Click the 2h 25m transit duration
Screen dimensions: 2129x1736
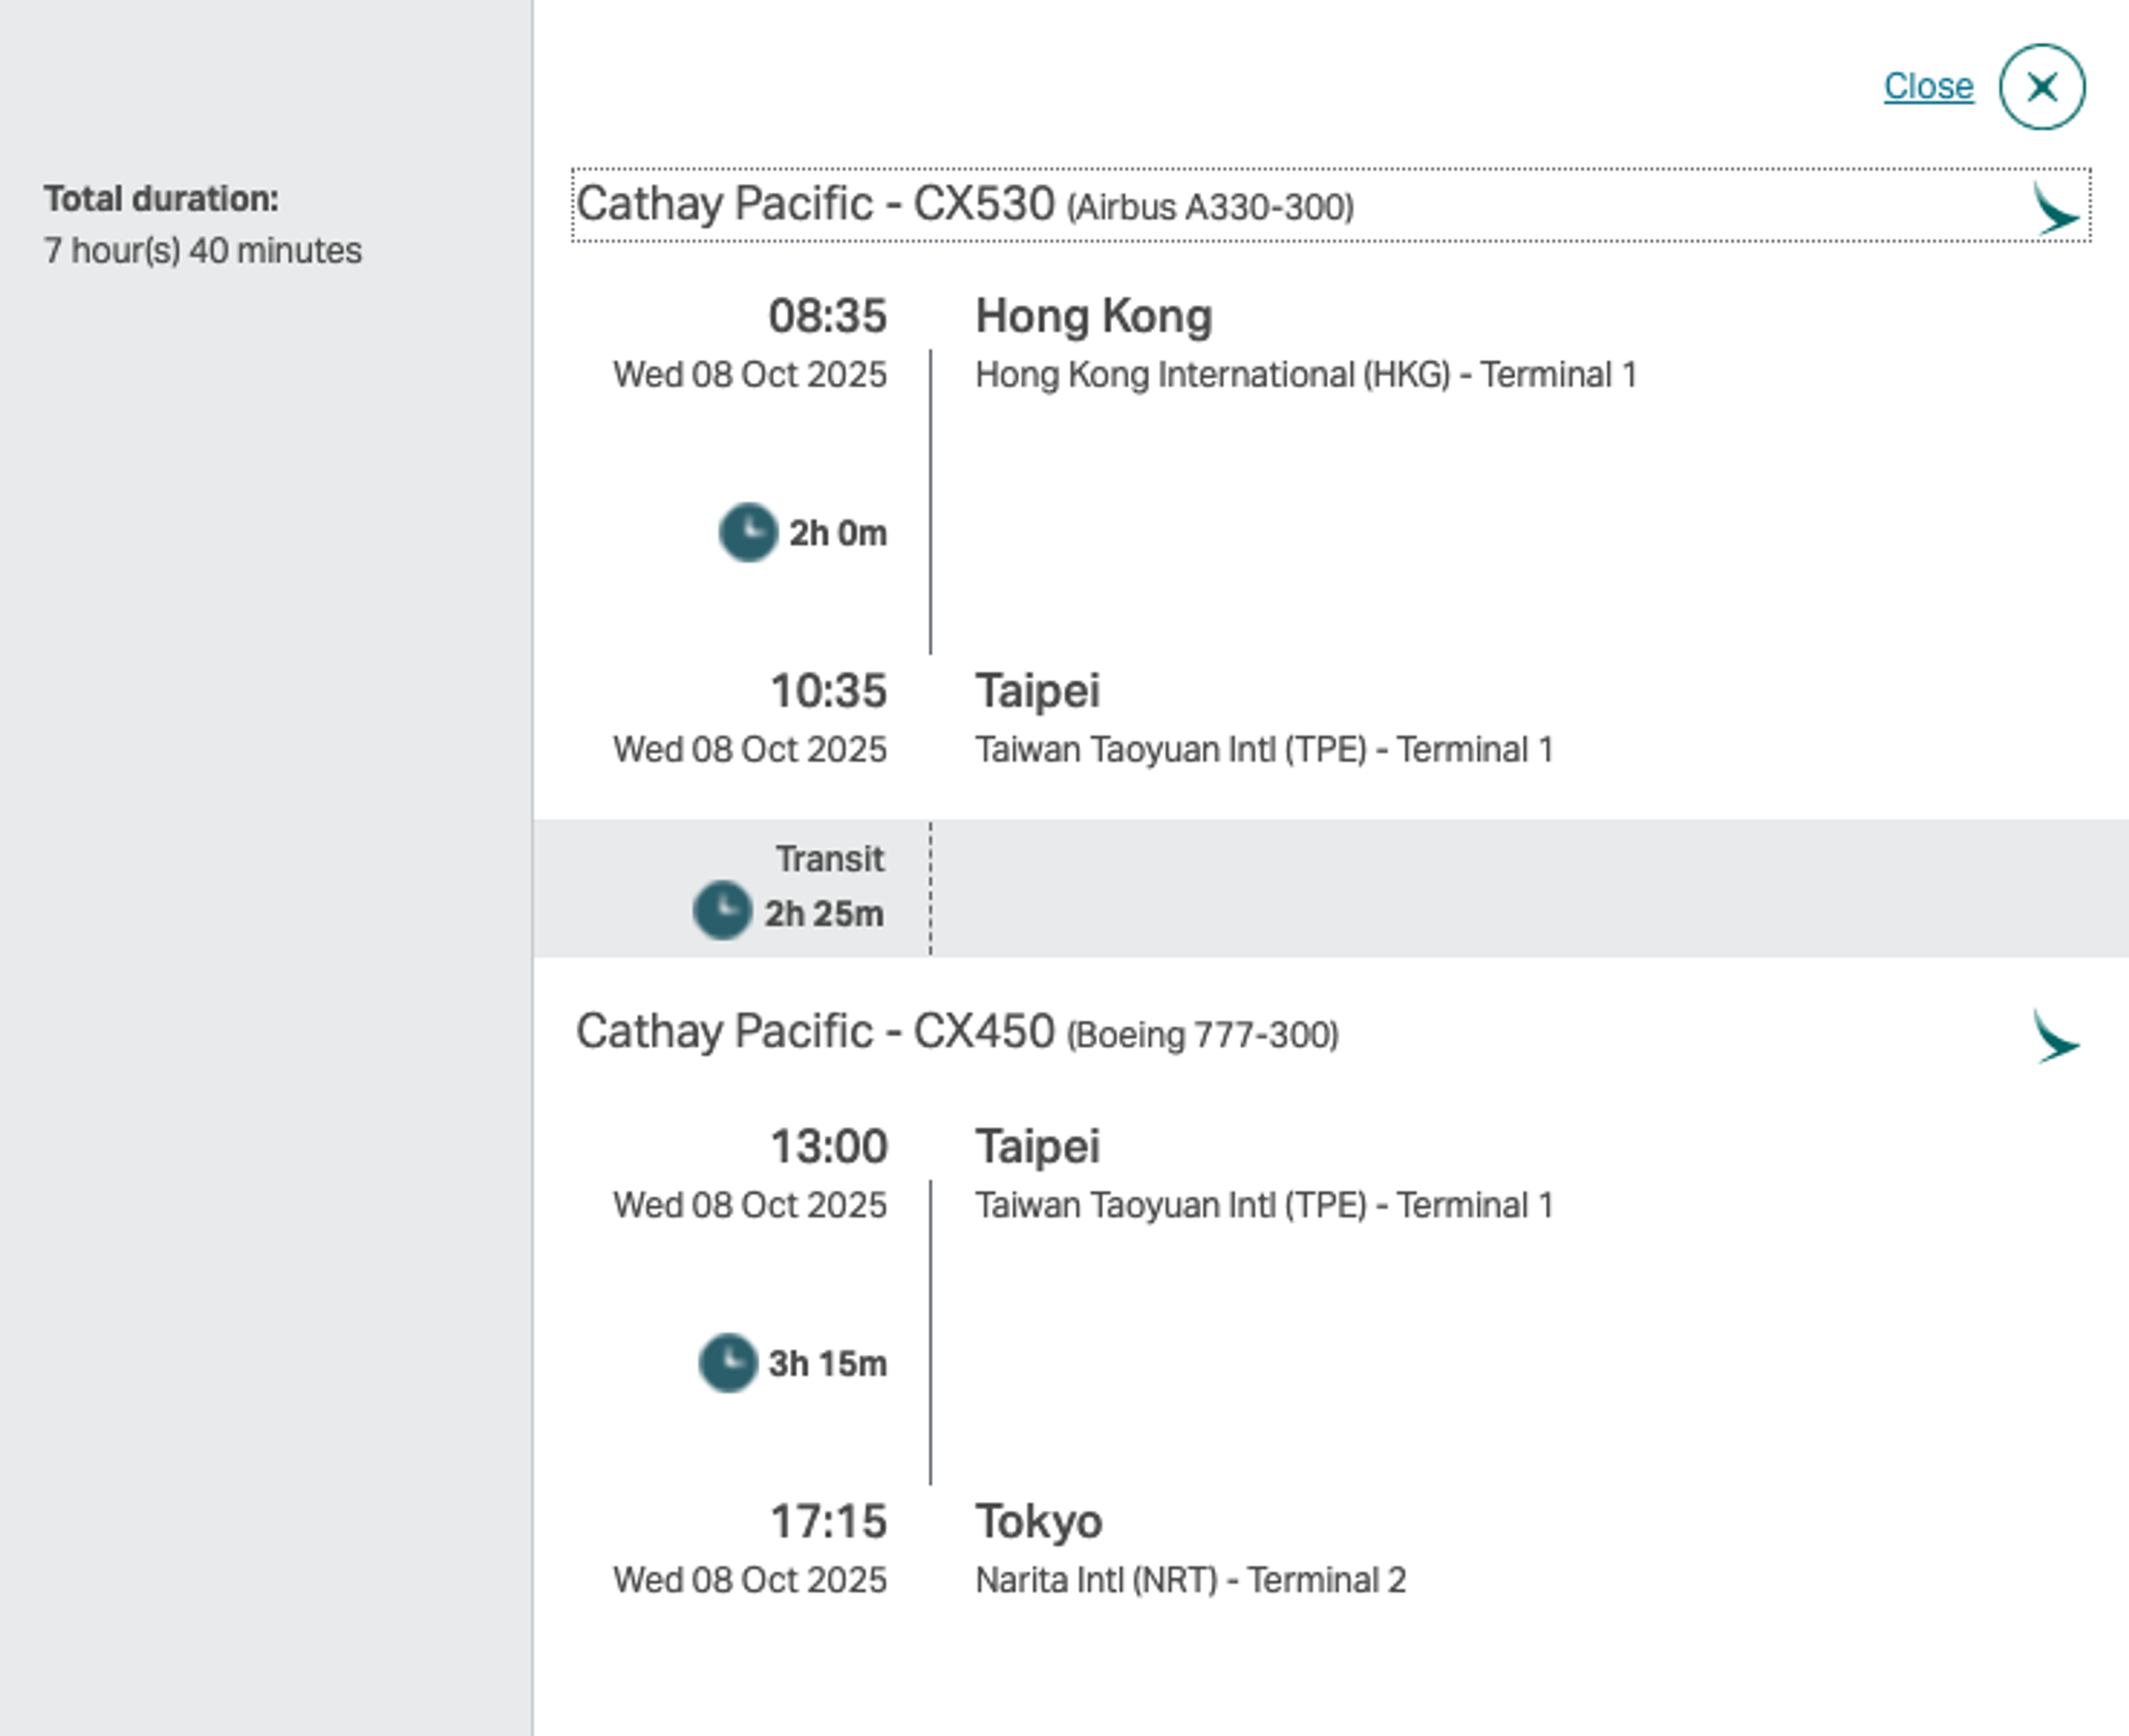click(x=824, y=914)
